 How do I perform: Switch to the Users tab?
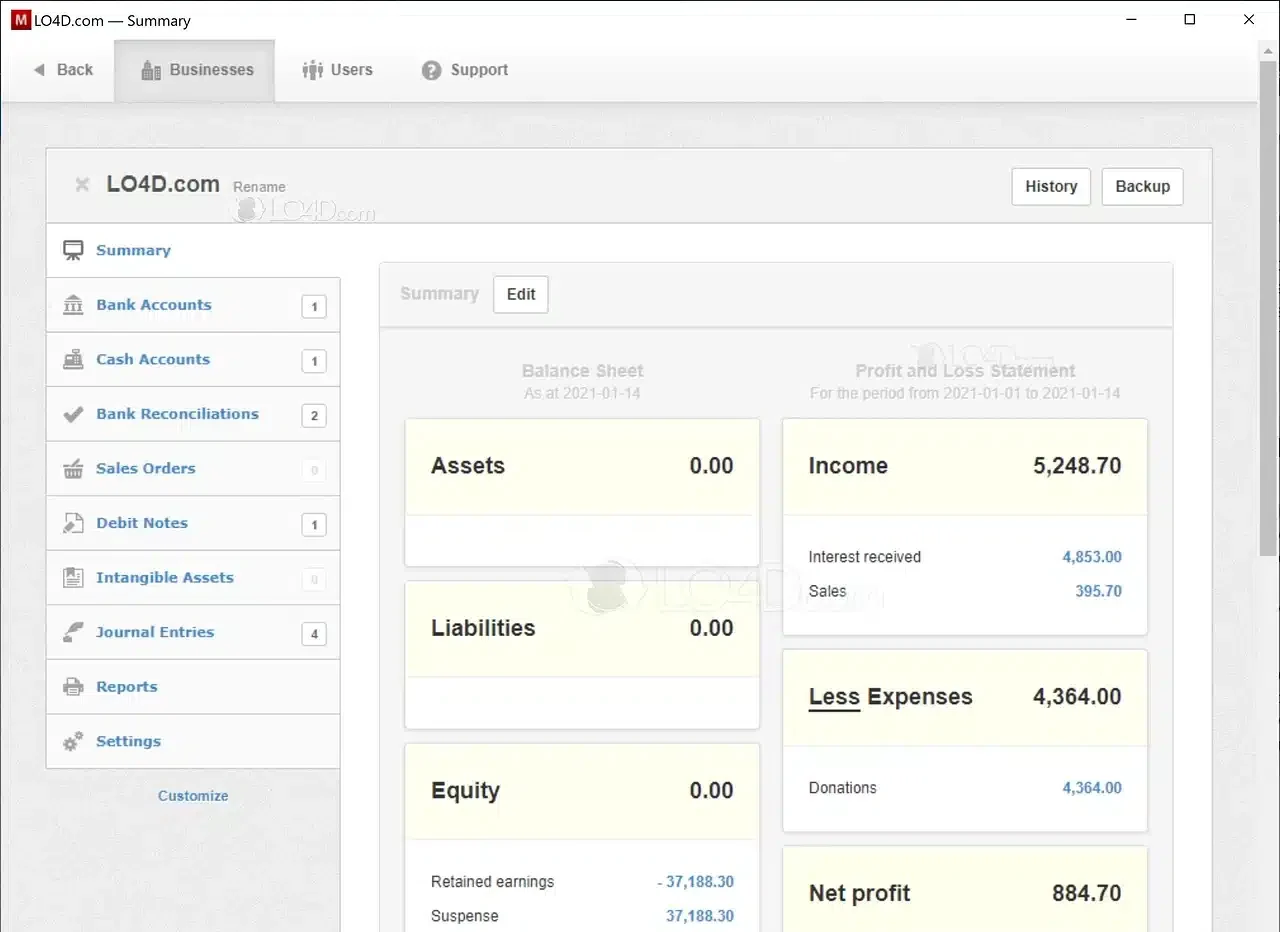pos(338,70)
